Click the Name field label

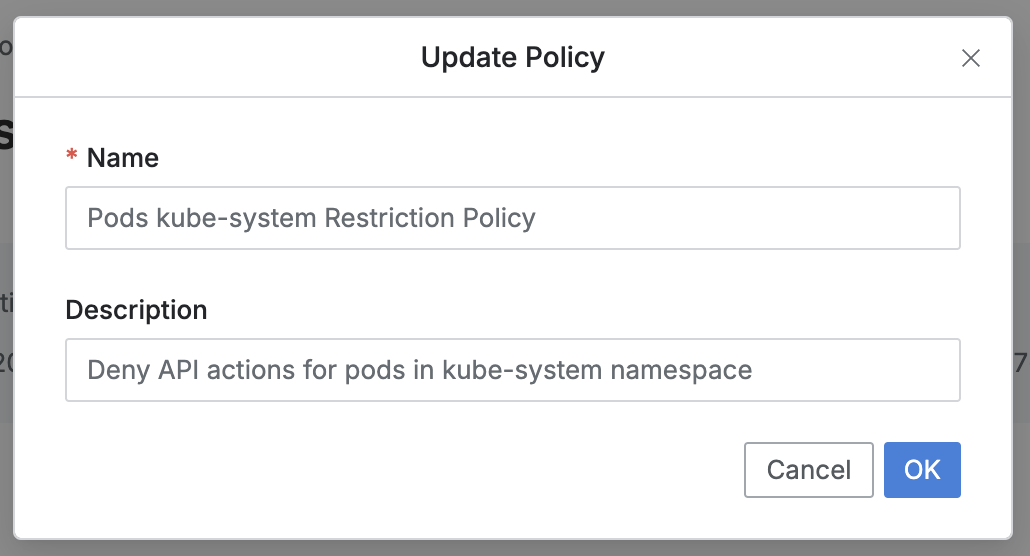click(x=122, y=158)
